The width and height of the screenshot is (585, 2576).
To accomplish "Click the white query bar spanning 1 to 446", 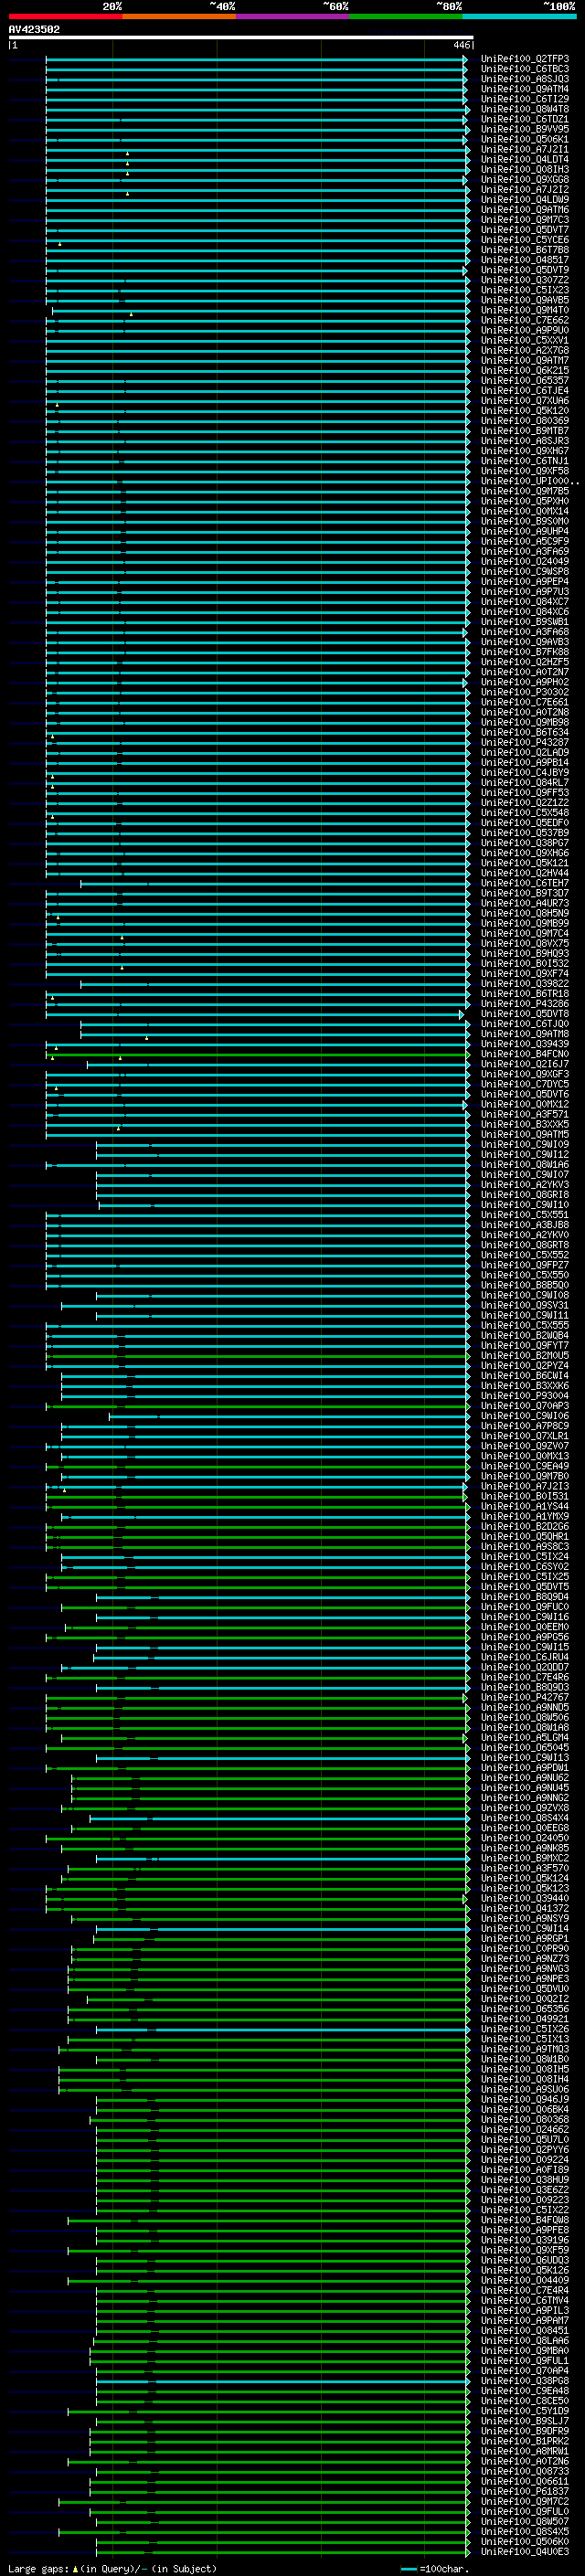I will click(241, 38).
